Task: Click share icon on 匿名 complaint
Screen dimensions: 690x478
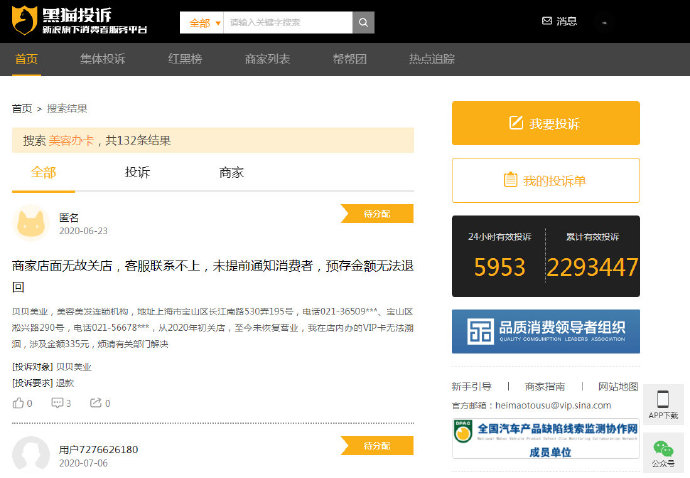Action: pos(95,403)
